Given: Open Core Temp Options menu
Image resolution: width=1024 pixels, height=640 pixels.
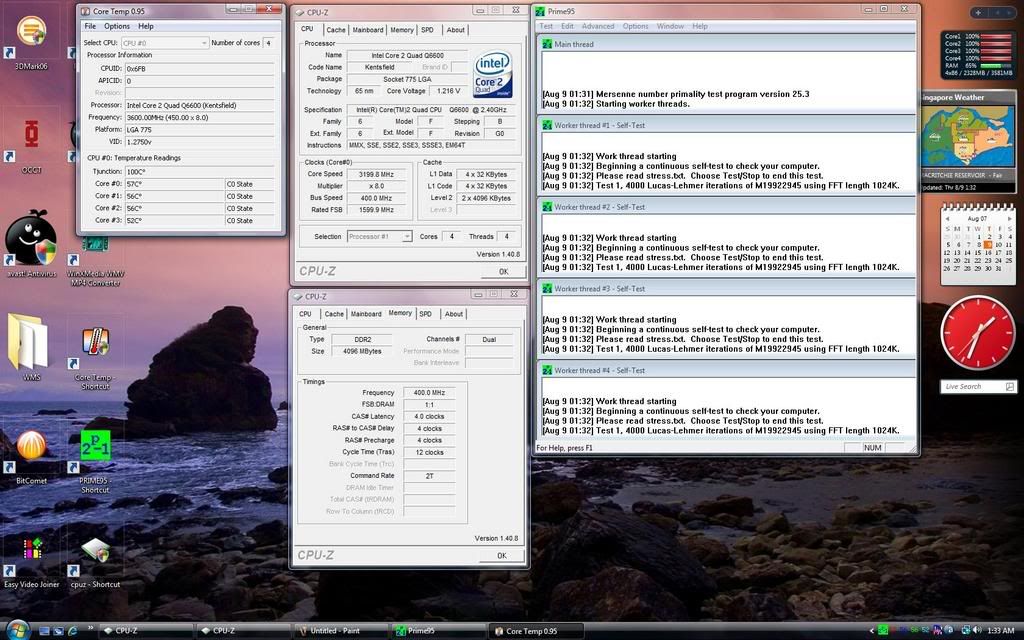Looking at the screenshot, I should pyautogui.click(x=117, y=26).
